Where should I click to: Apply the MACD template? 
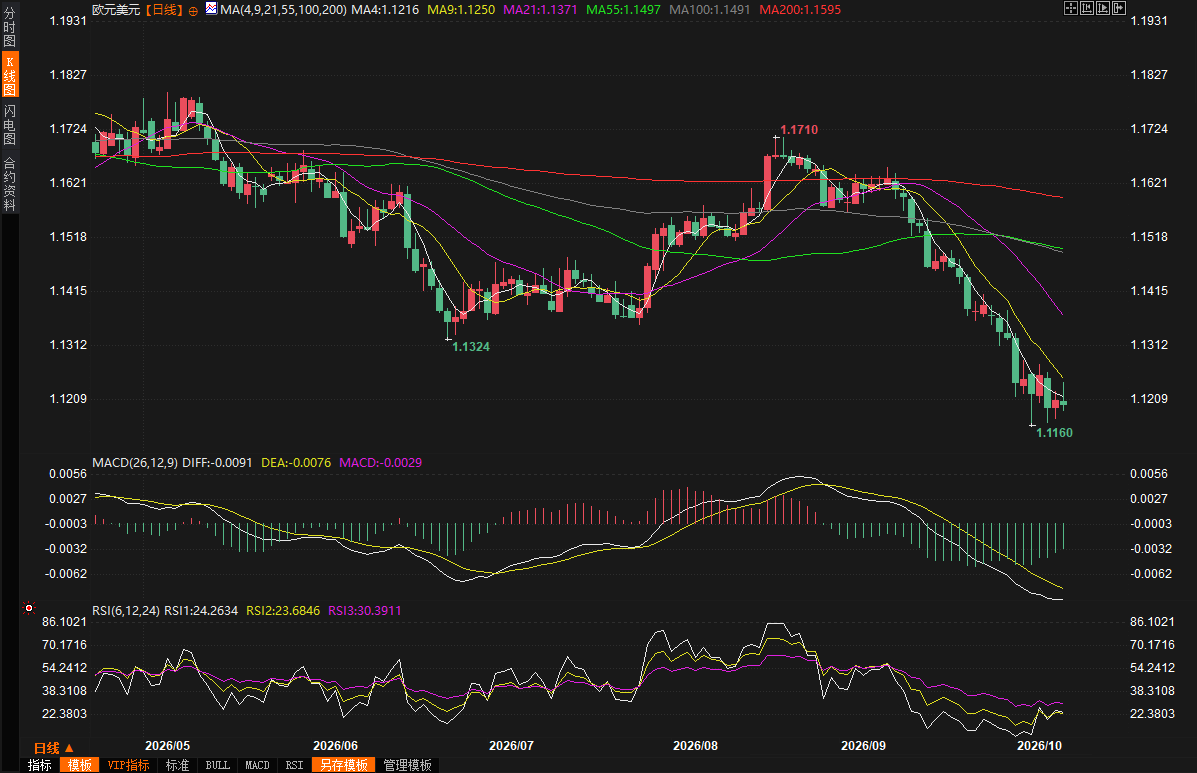pyautogui.click(x=257, y=765)
